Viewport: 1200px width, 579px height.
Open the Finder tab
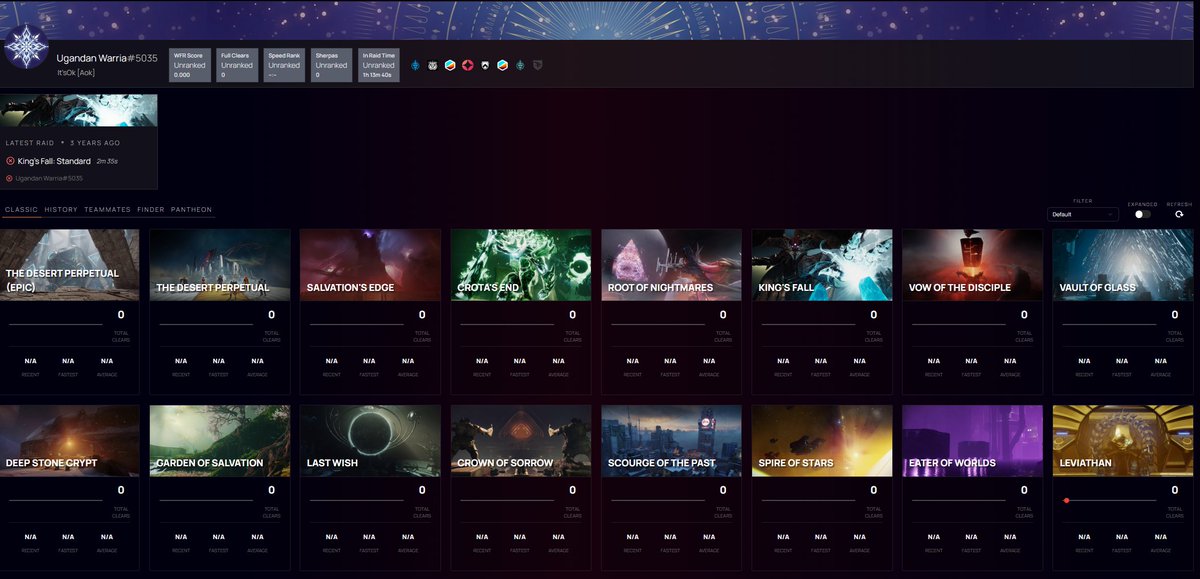tap(151, 210)
